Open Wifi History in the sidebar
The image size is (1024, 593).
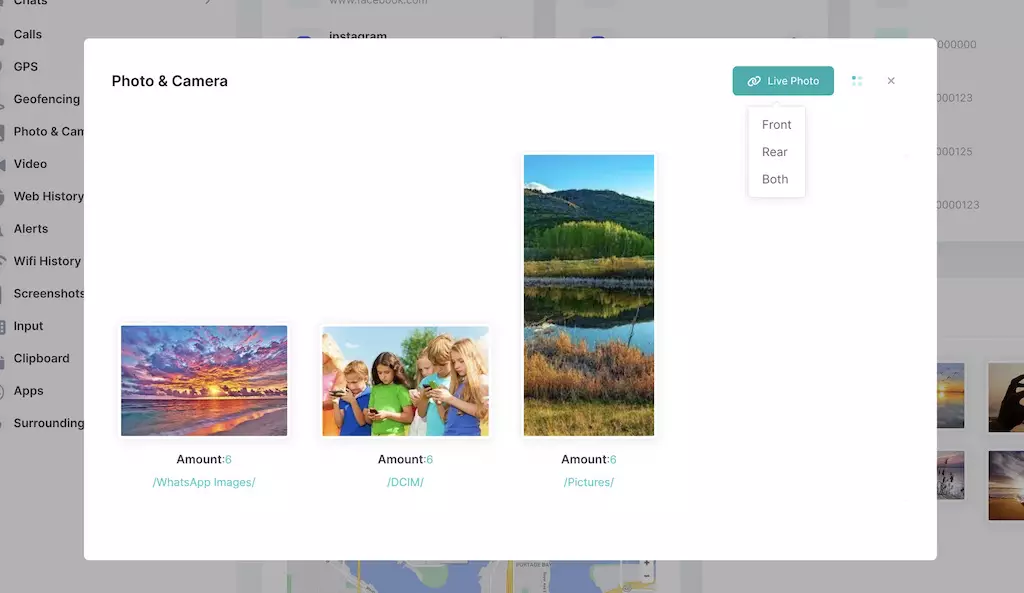point(47,261)
